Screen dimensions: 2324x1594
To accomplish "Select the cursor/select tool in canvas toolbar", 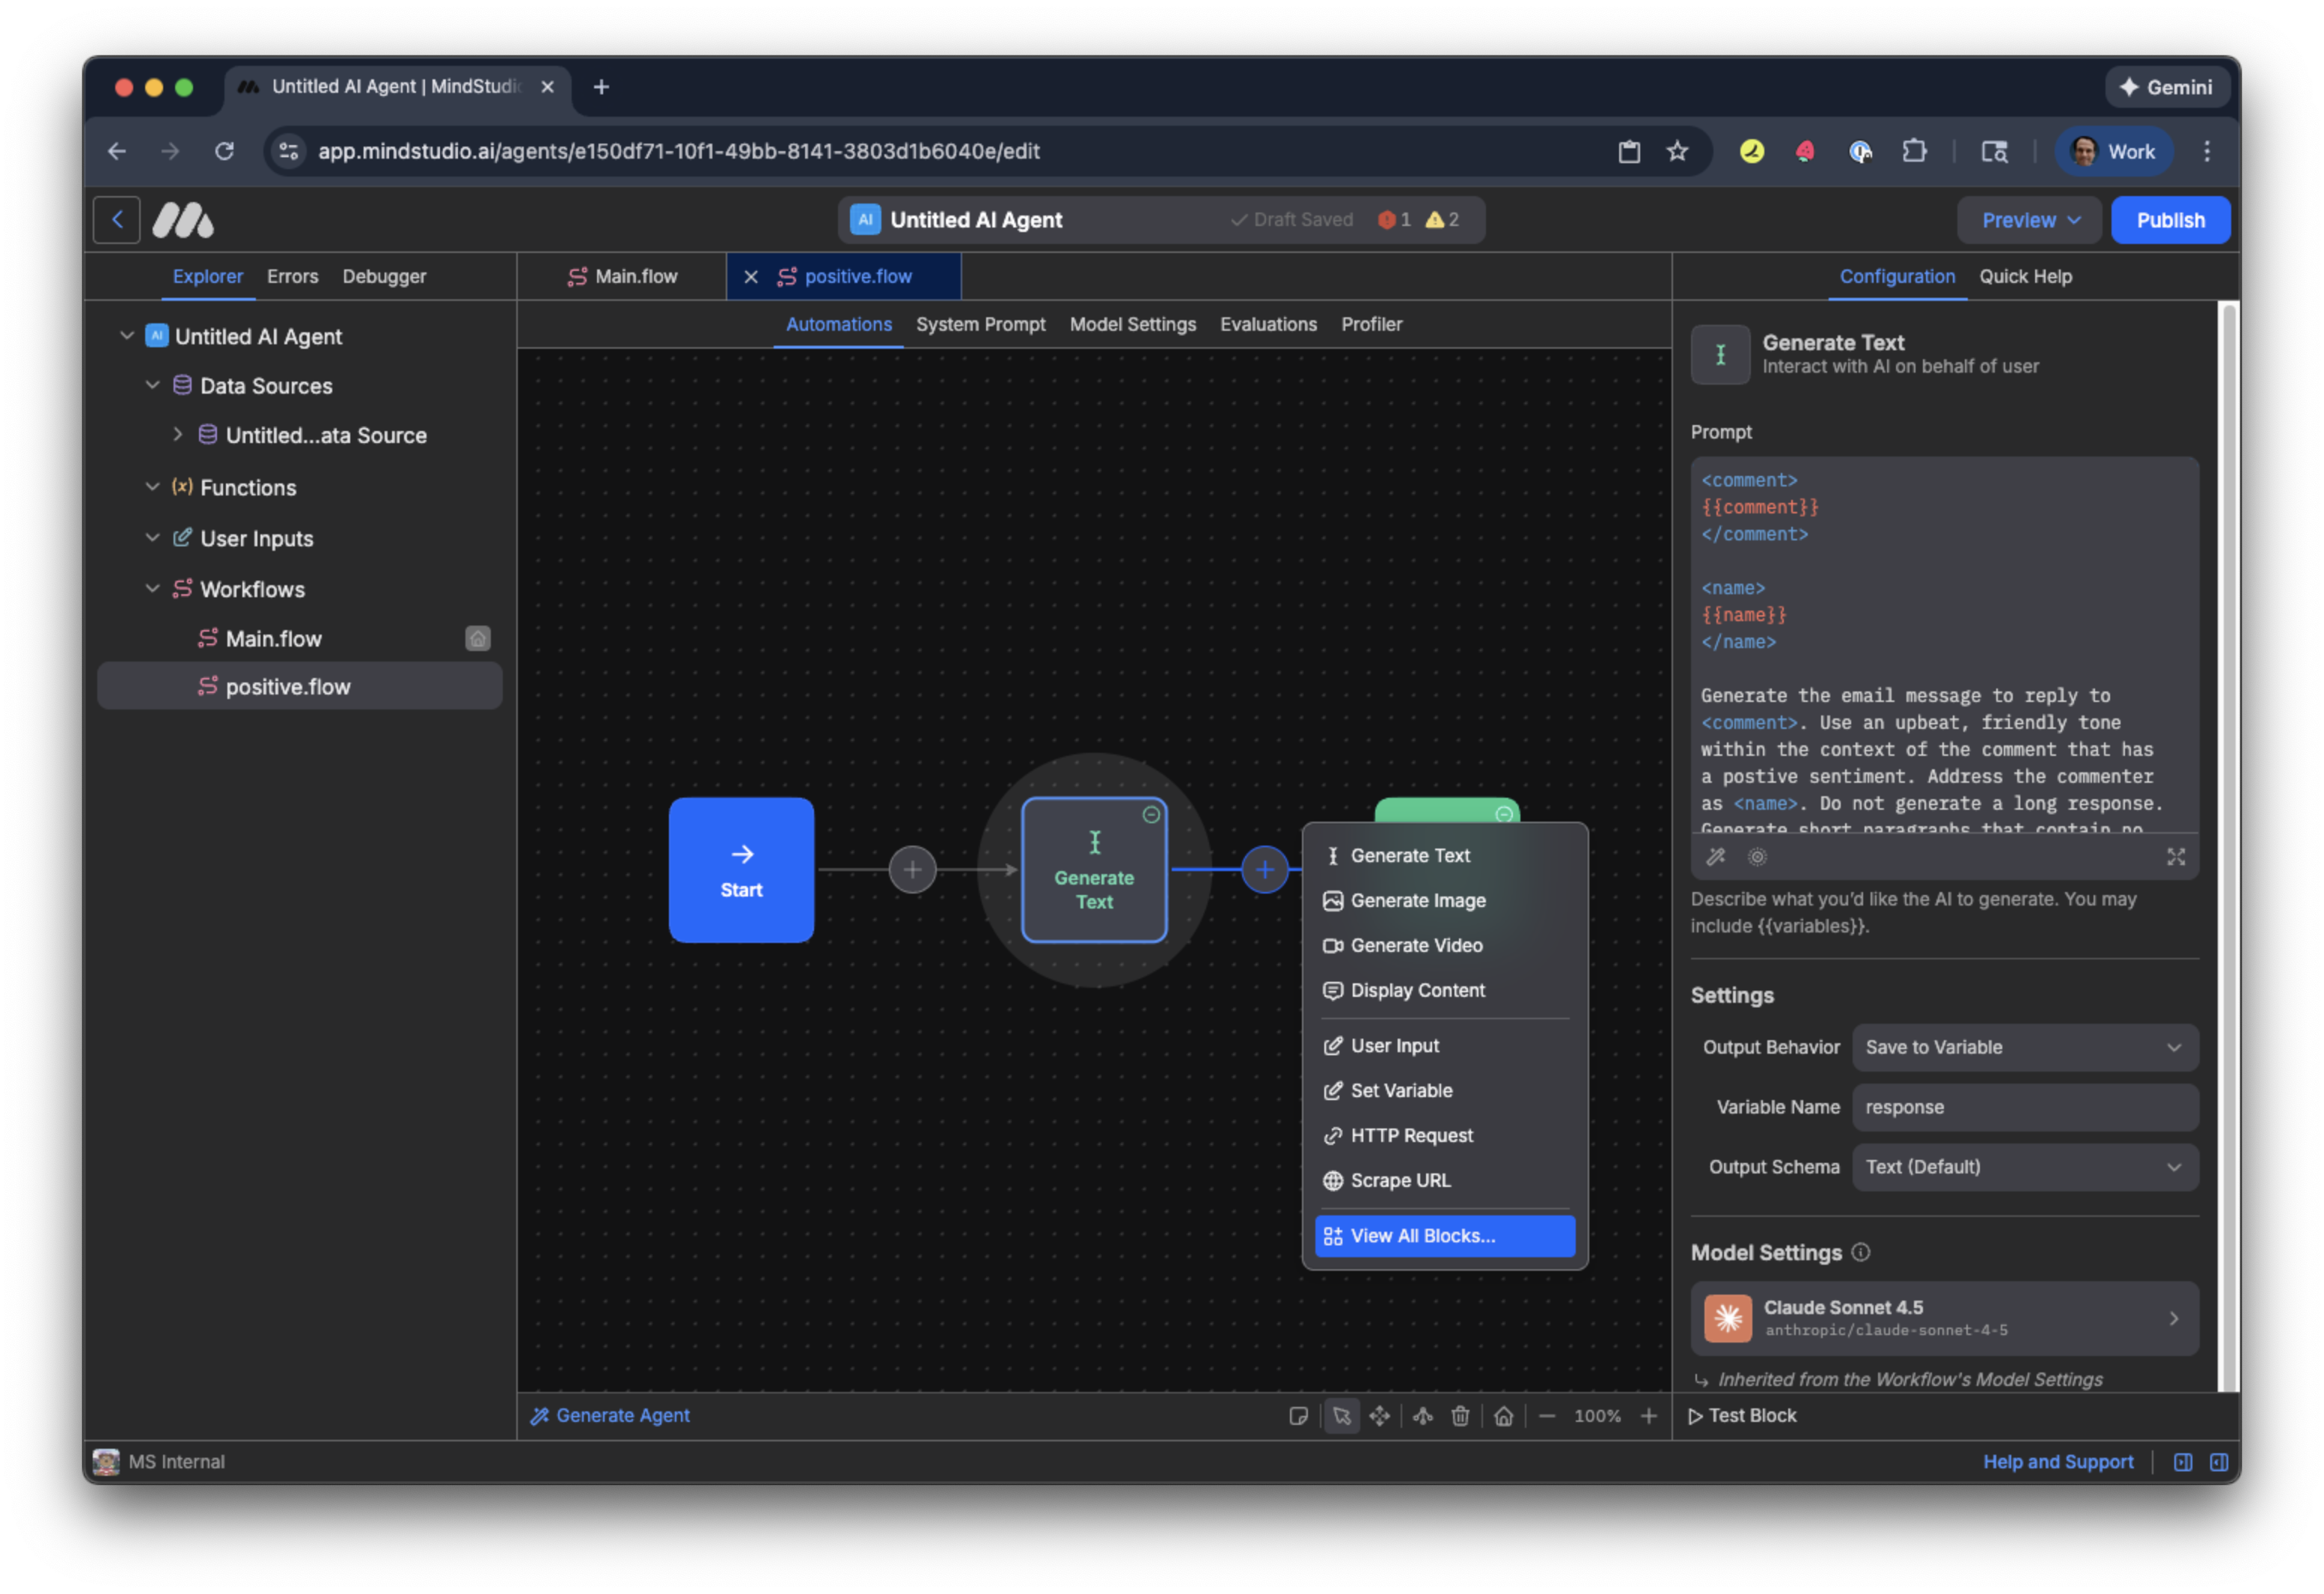I will tap(1343, 1416).
